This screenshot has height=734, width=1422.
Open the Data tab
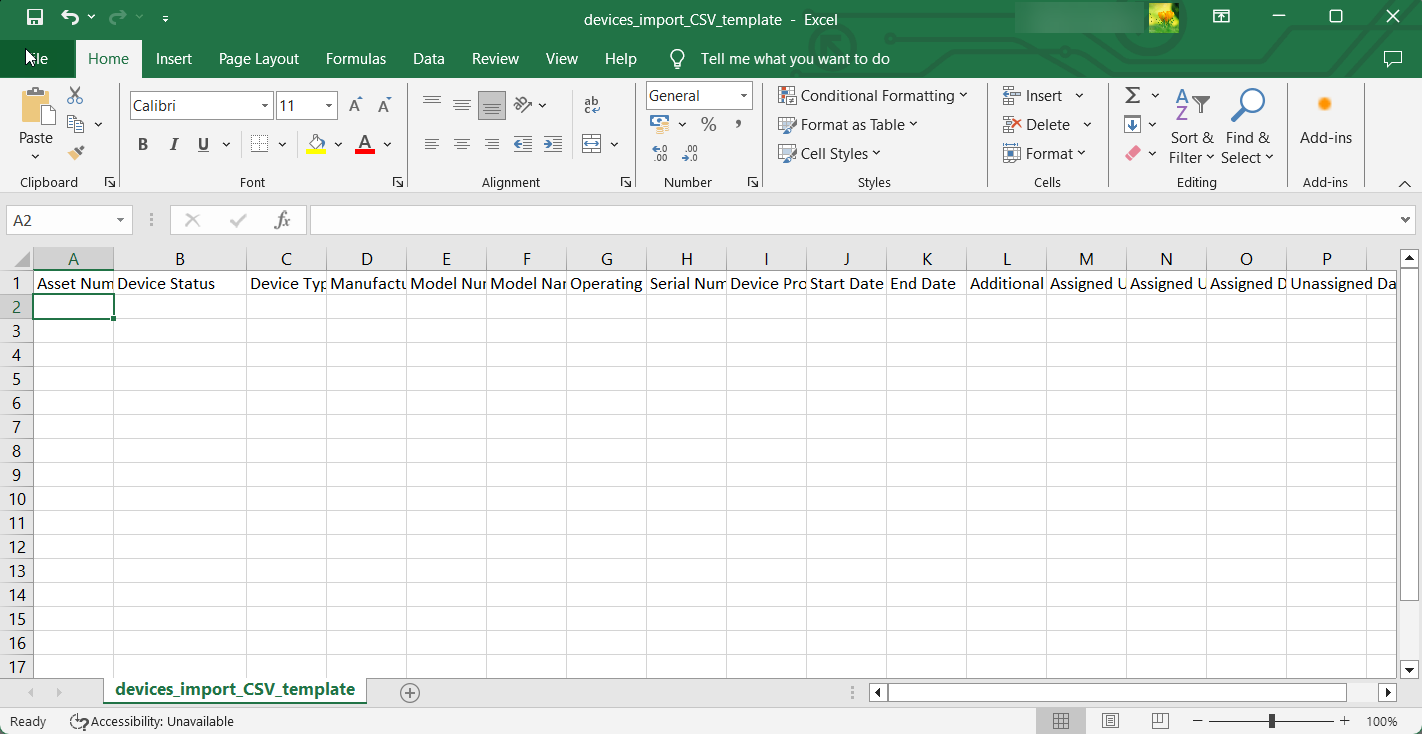coord(429,59)
